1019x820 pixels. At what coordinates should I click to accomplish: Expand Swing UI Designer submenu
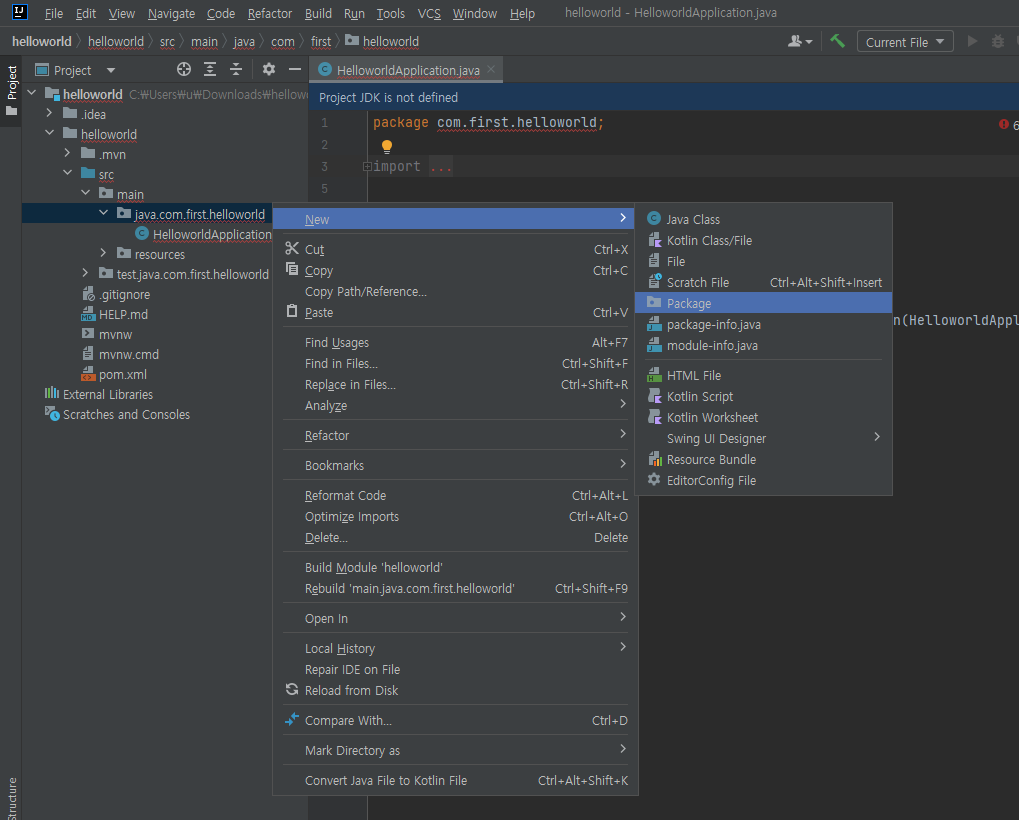[x=763, y=439]
